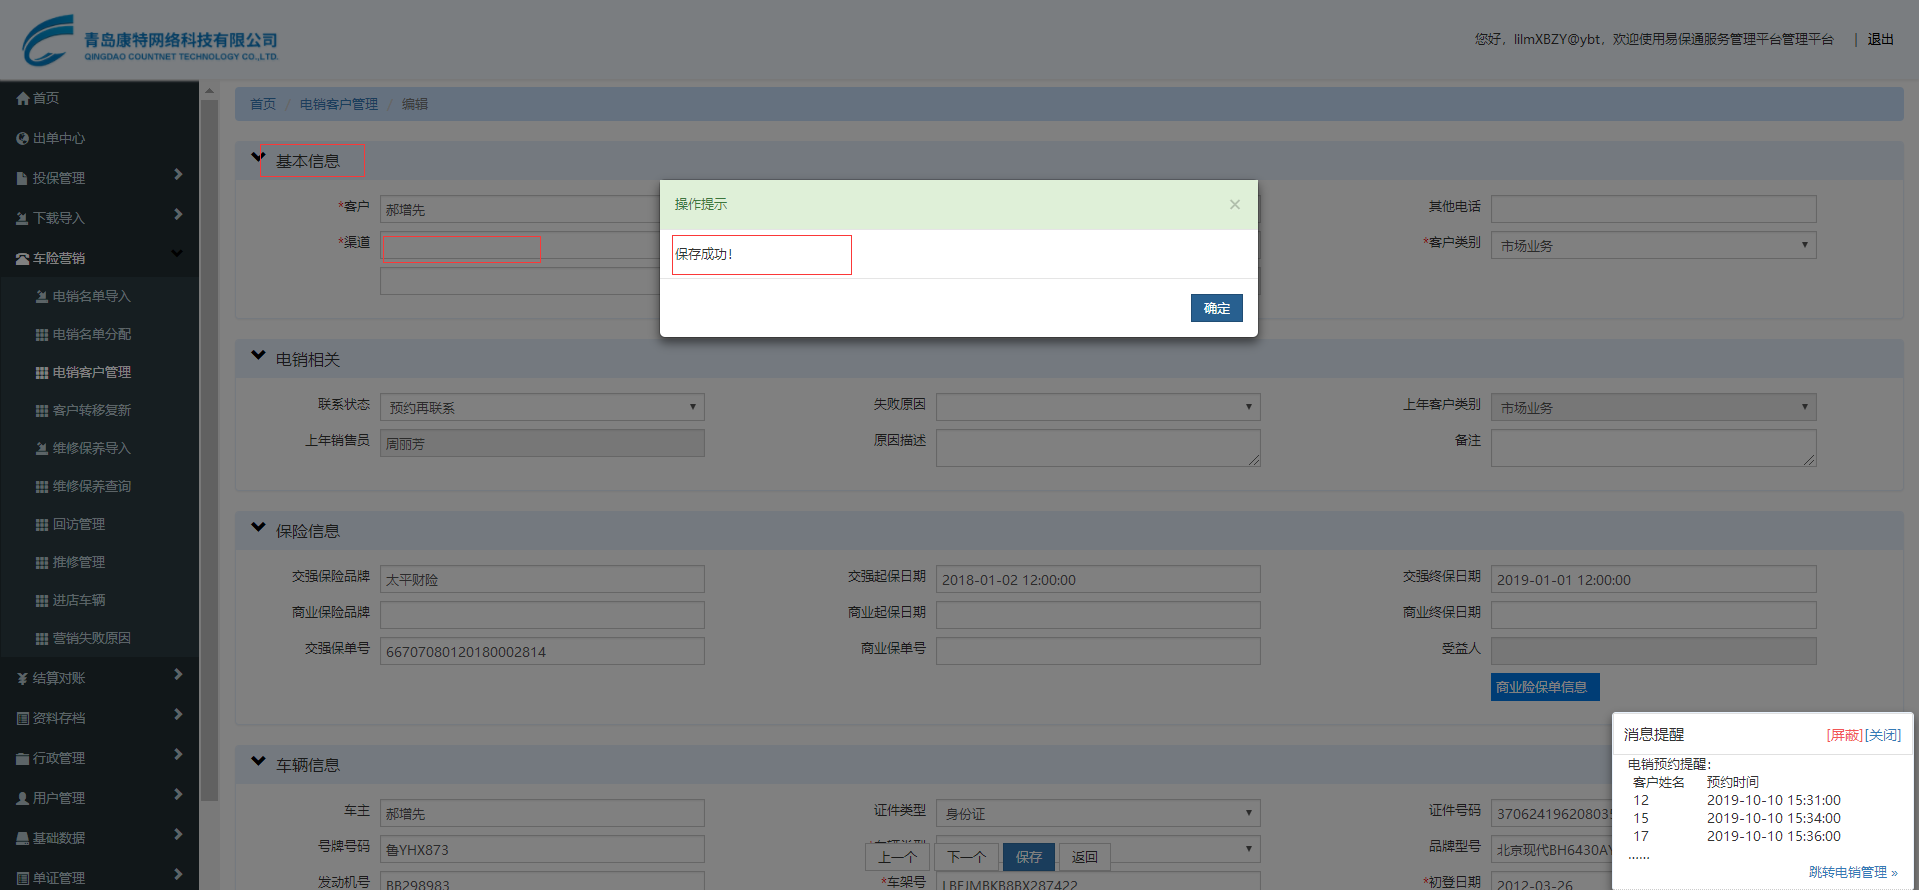
Task: Collapse the 电销相关 section
Action: (258, 355)
